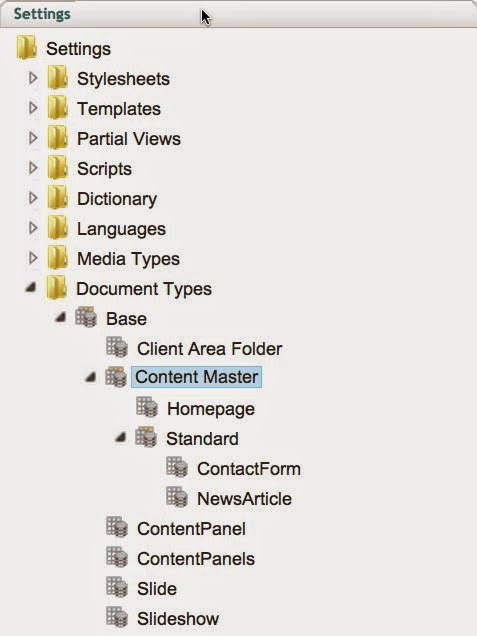
Task: Open the Slide document type
Action: pyautogui.click(x=157, y=589)
